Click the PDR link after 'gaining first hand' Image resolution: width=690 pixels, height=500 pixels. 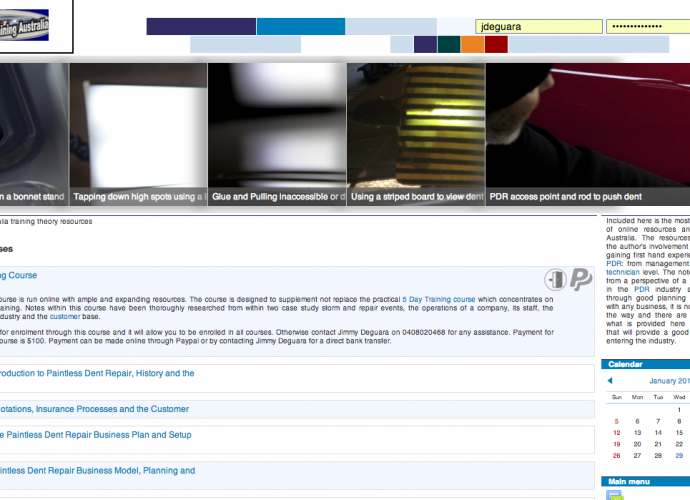click(x=614, y=263)
